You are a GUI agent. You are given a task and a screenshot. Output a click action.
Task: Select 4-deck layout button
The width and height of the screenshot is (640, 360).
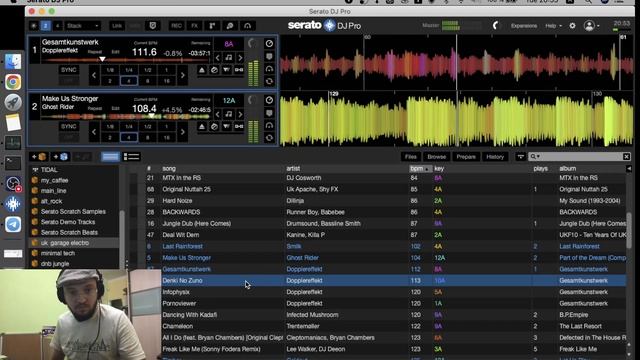[57, 26]
